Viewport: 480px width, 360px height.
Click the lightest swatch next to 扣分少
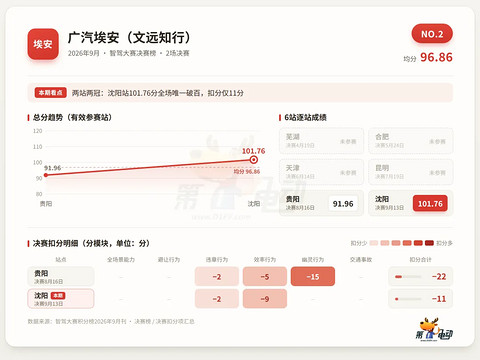(374, 243)
